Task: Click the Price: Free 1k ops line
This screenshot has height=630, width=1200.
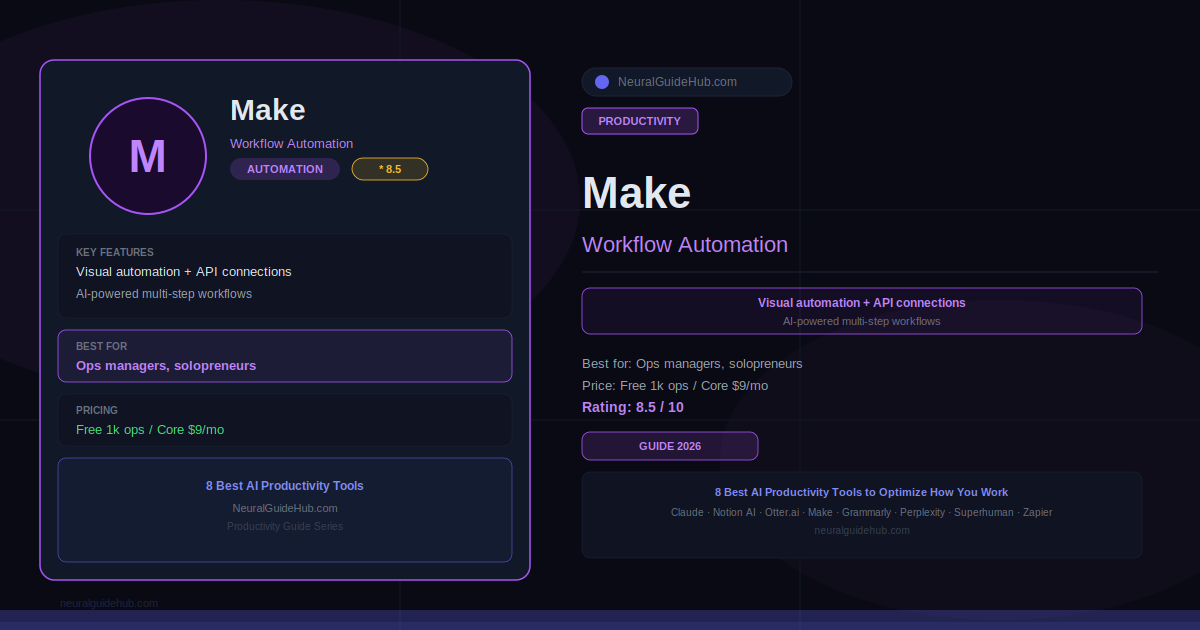Action: point(675,385)
